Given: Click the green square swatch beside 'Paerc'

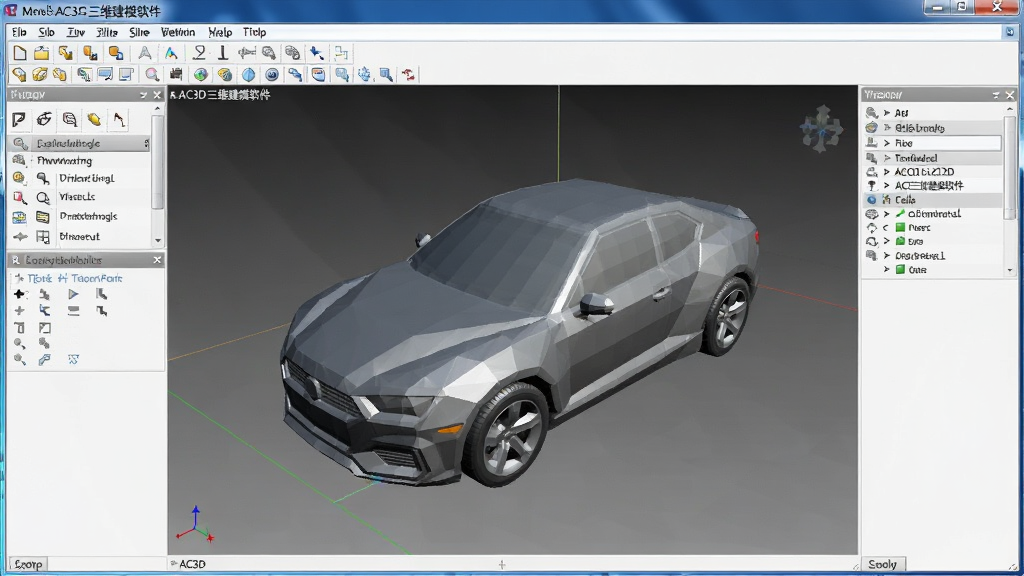Looking at the screenshot, I should tap(901, 227).
